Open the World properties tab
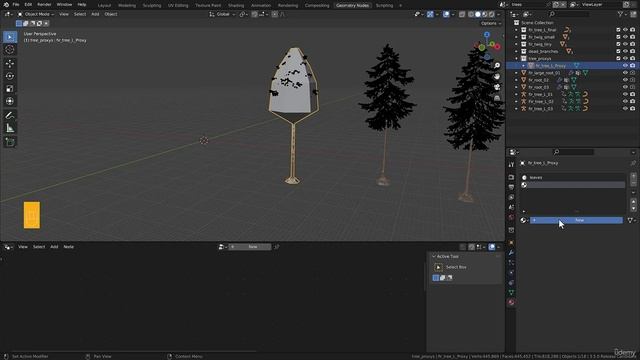The height and width of the screenshot is (360, 640). click(511, 218)
